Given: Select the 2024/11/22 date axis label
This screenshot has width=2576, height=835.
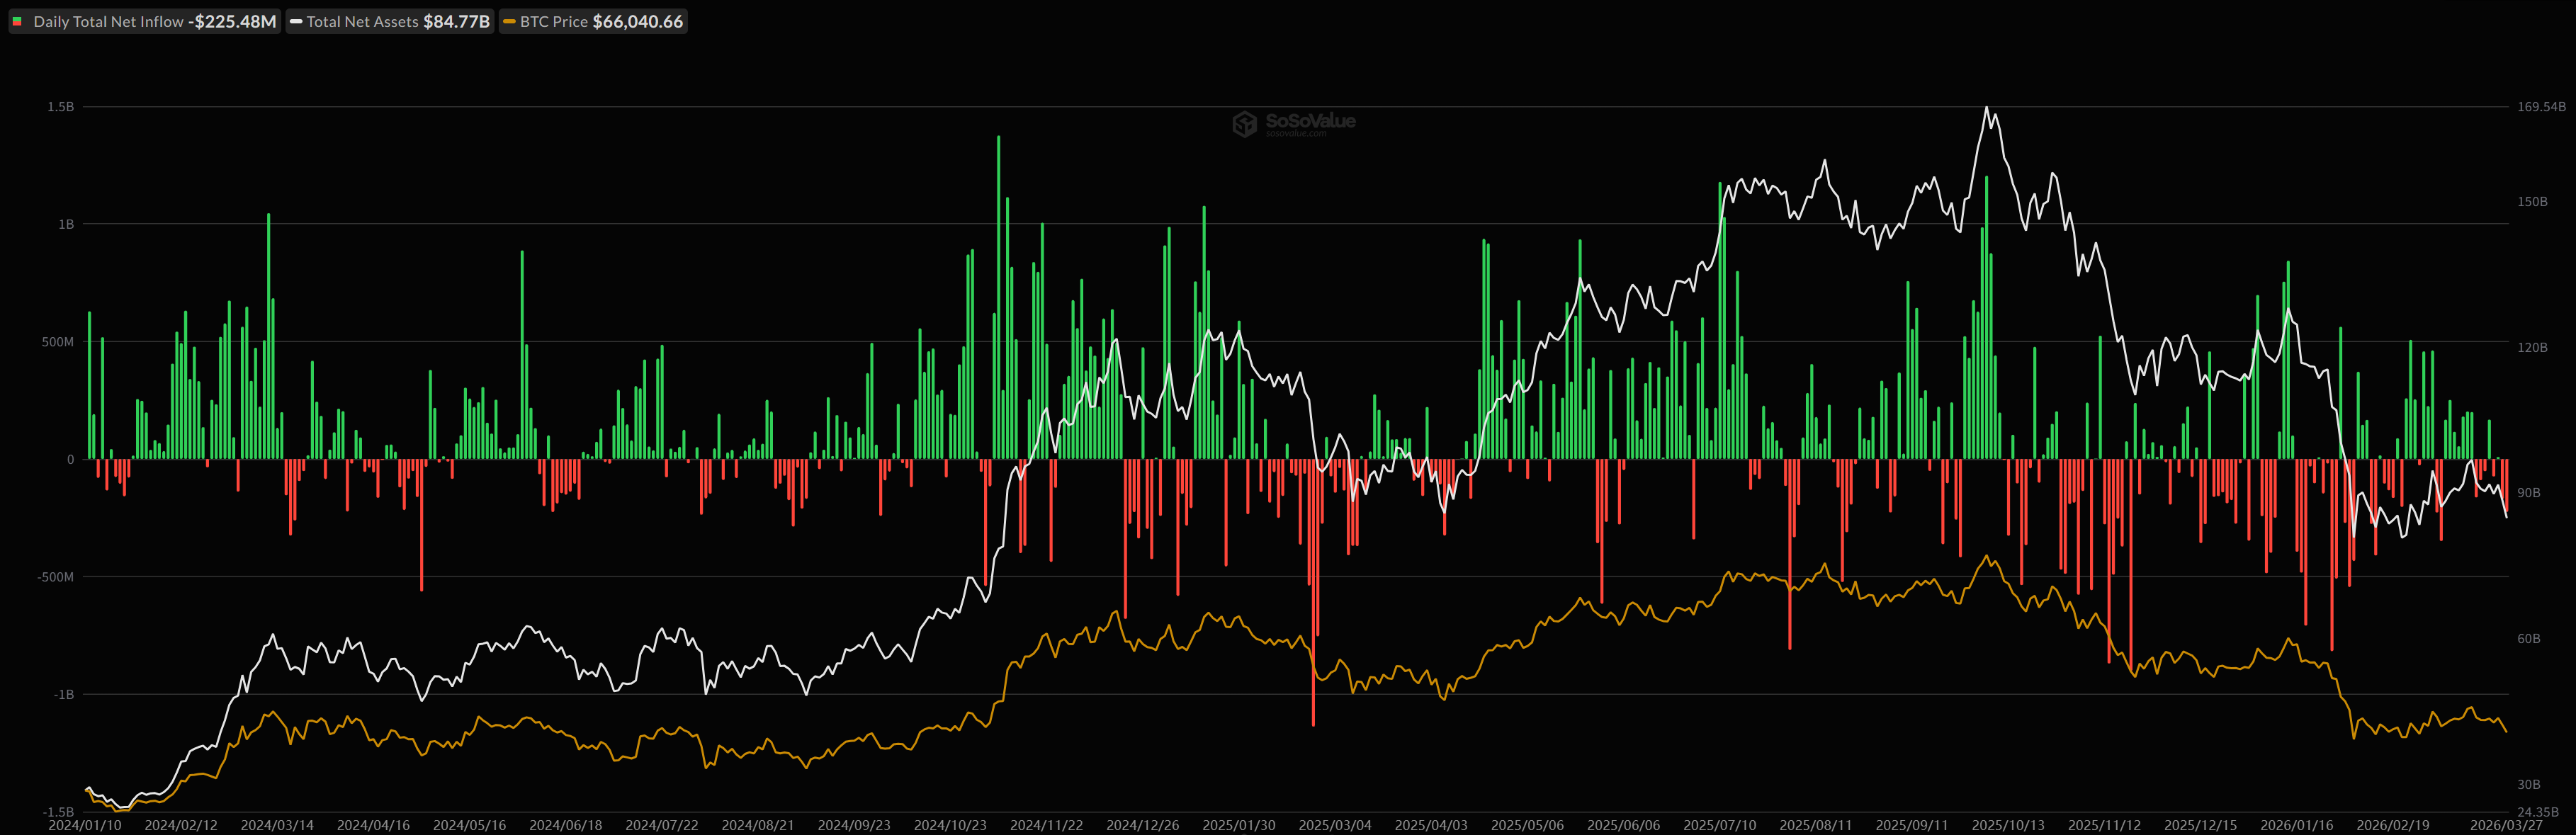Looking at the screenshot, I should 1046,825.
